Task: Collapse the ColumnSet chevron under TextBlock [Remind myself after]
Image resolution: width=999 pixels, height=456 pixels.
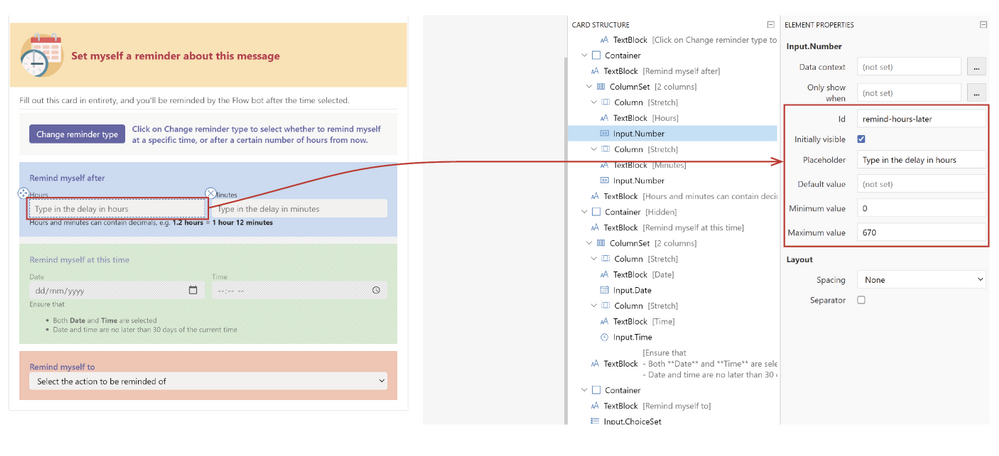Action: (589, 87)
